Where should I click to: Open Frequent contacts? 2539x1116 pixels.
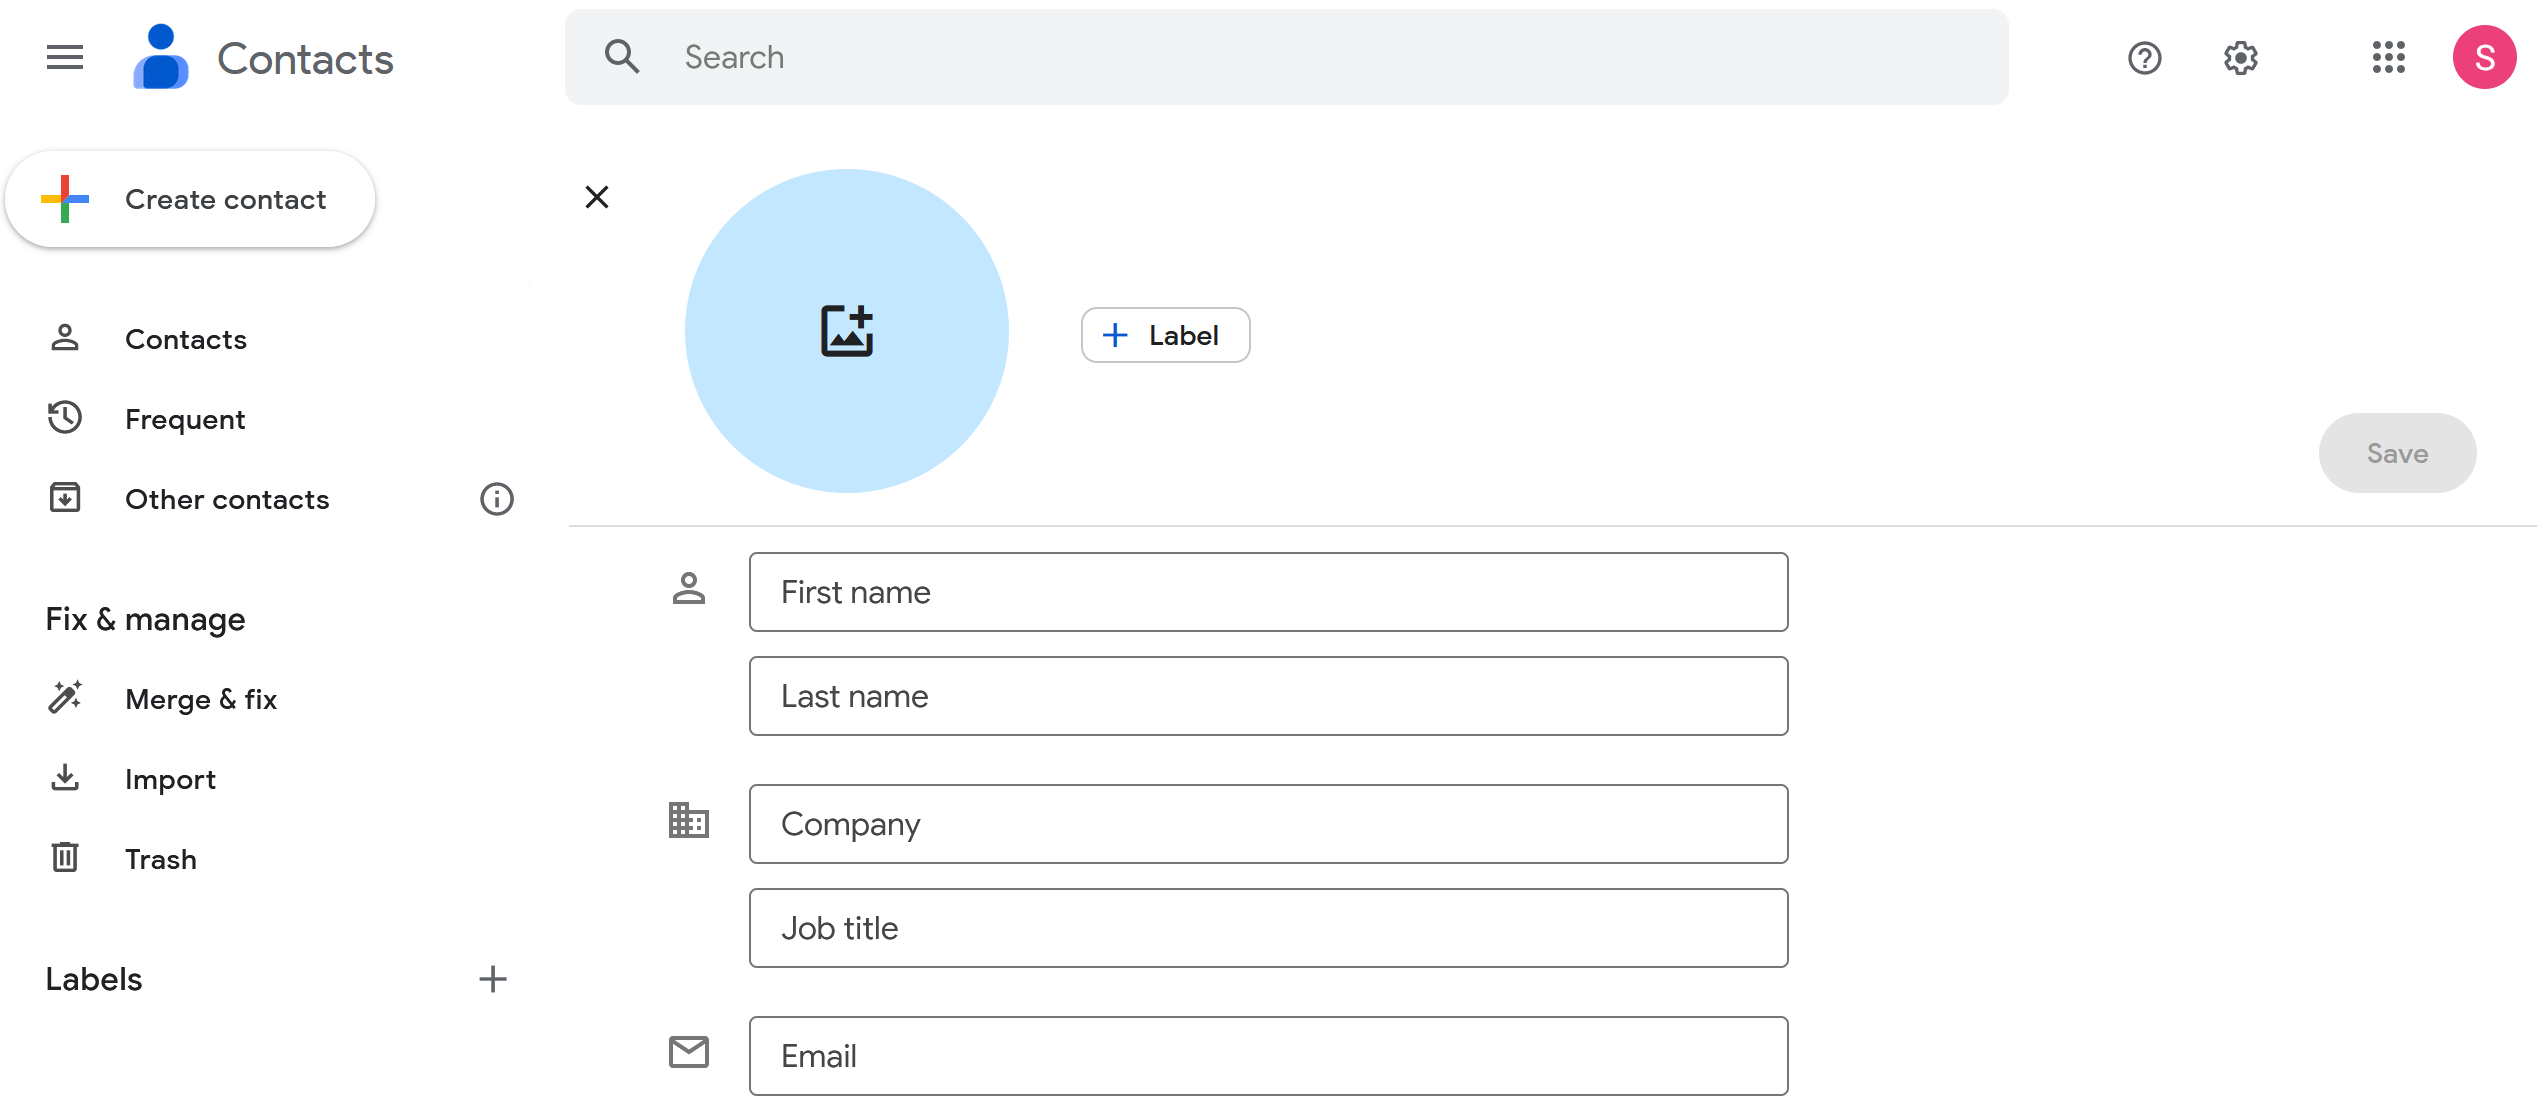[184, 418]
